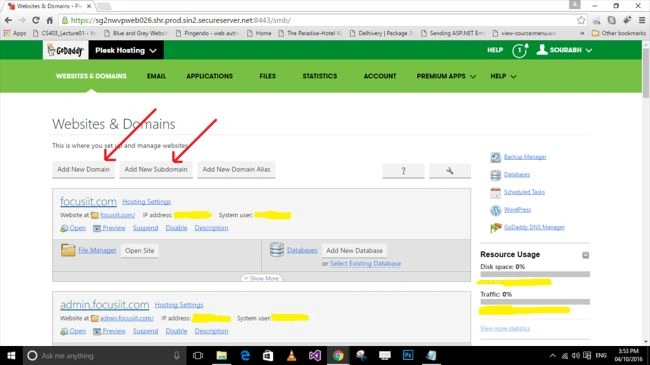Viewport: 650px width, 365px height.
Task: Click Add New Domain Alias button
Action: point(236,170)
